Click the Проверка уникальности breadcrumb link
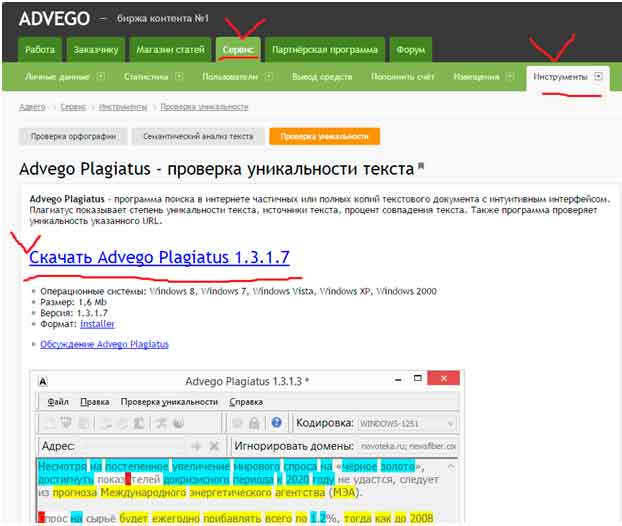The height and width of the screenshot is (526, 622). coord(204,107)
